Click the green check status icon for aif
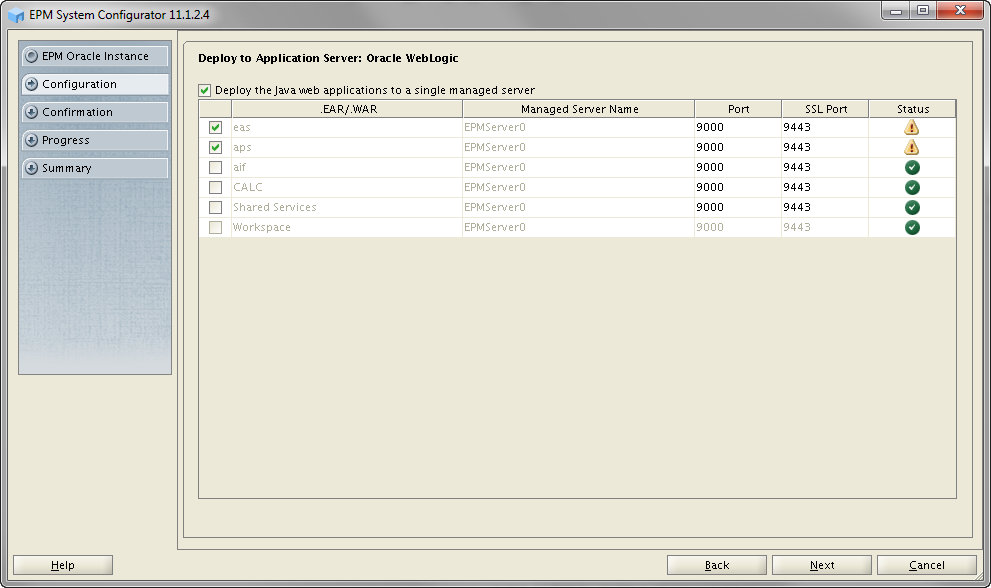 pos(912,168)
